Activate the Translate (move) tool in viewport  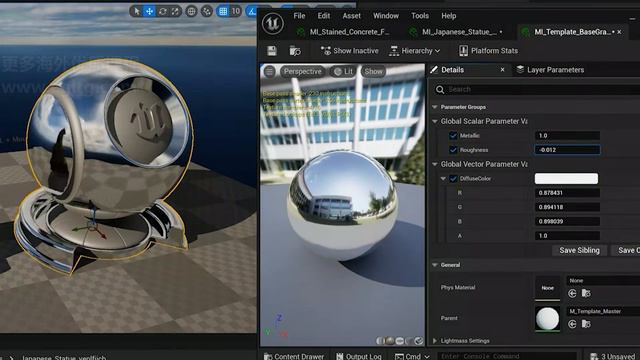(x=149, y=11)
